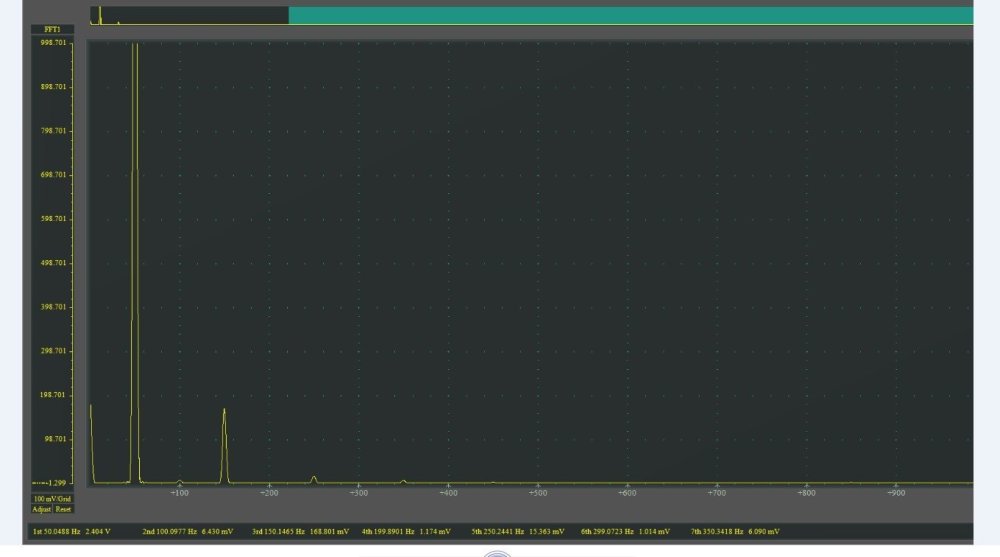Click the teal region in the overview bar

630,16
